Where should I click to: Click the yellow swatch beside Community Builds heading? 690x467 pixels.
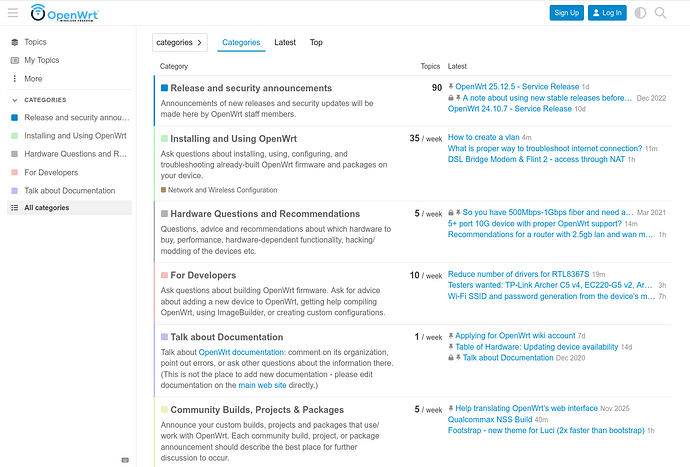[x=165, y=410]
